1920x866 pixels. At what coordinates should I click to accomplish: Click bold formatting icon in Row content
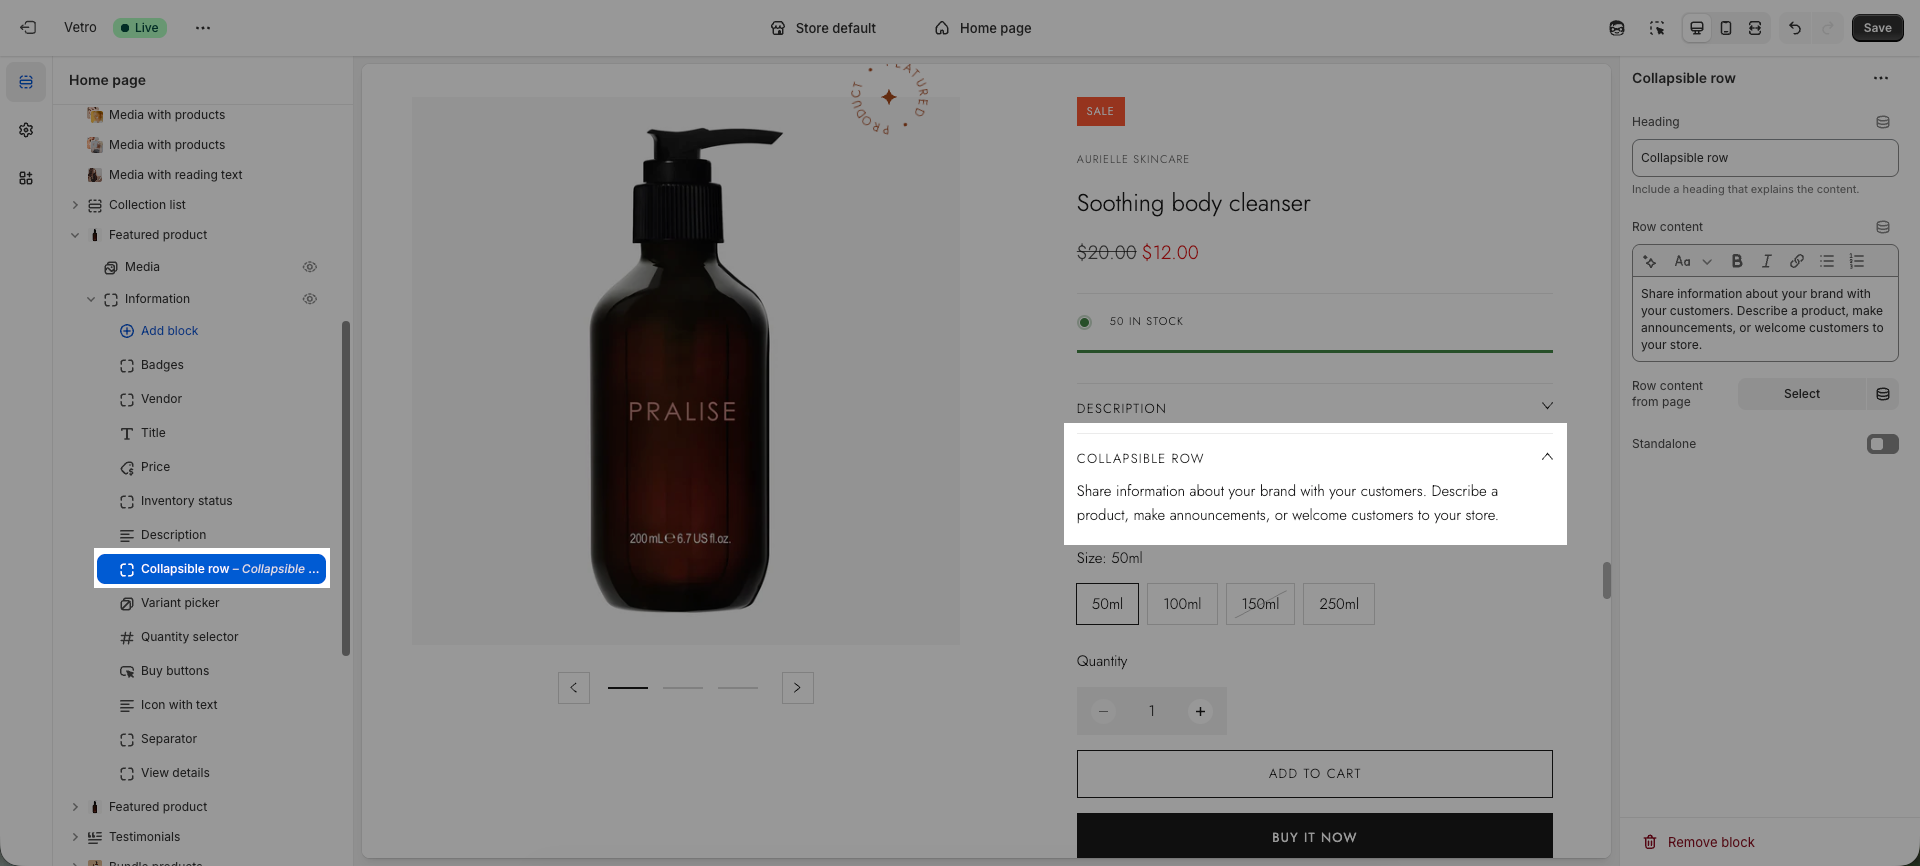pyautogui.click(x=1737, y=261)
